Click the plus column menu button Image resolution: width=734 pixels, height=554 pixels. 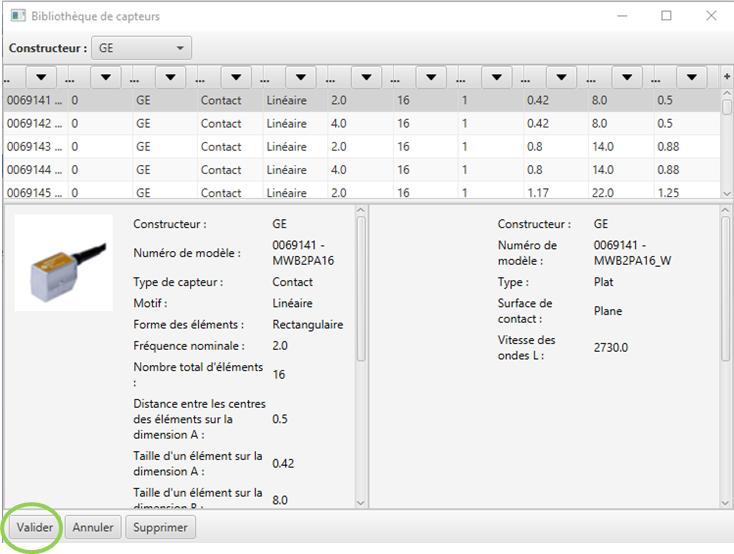click(727, 77)
